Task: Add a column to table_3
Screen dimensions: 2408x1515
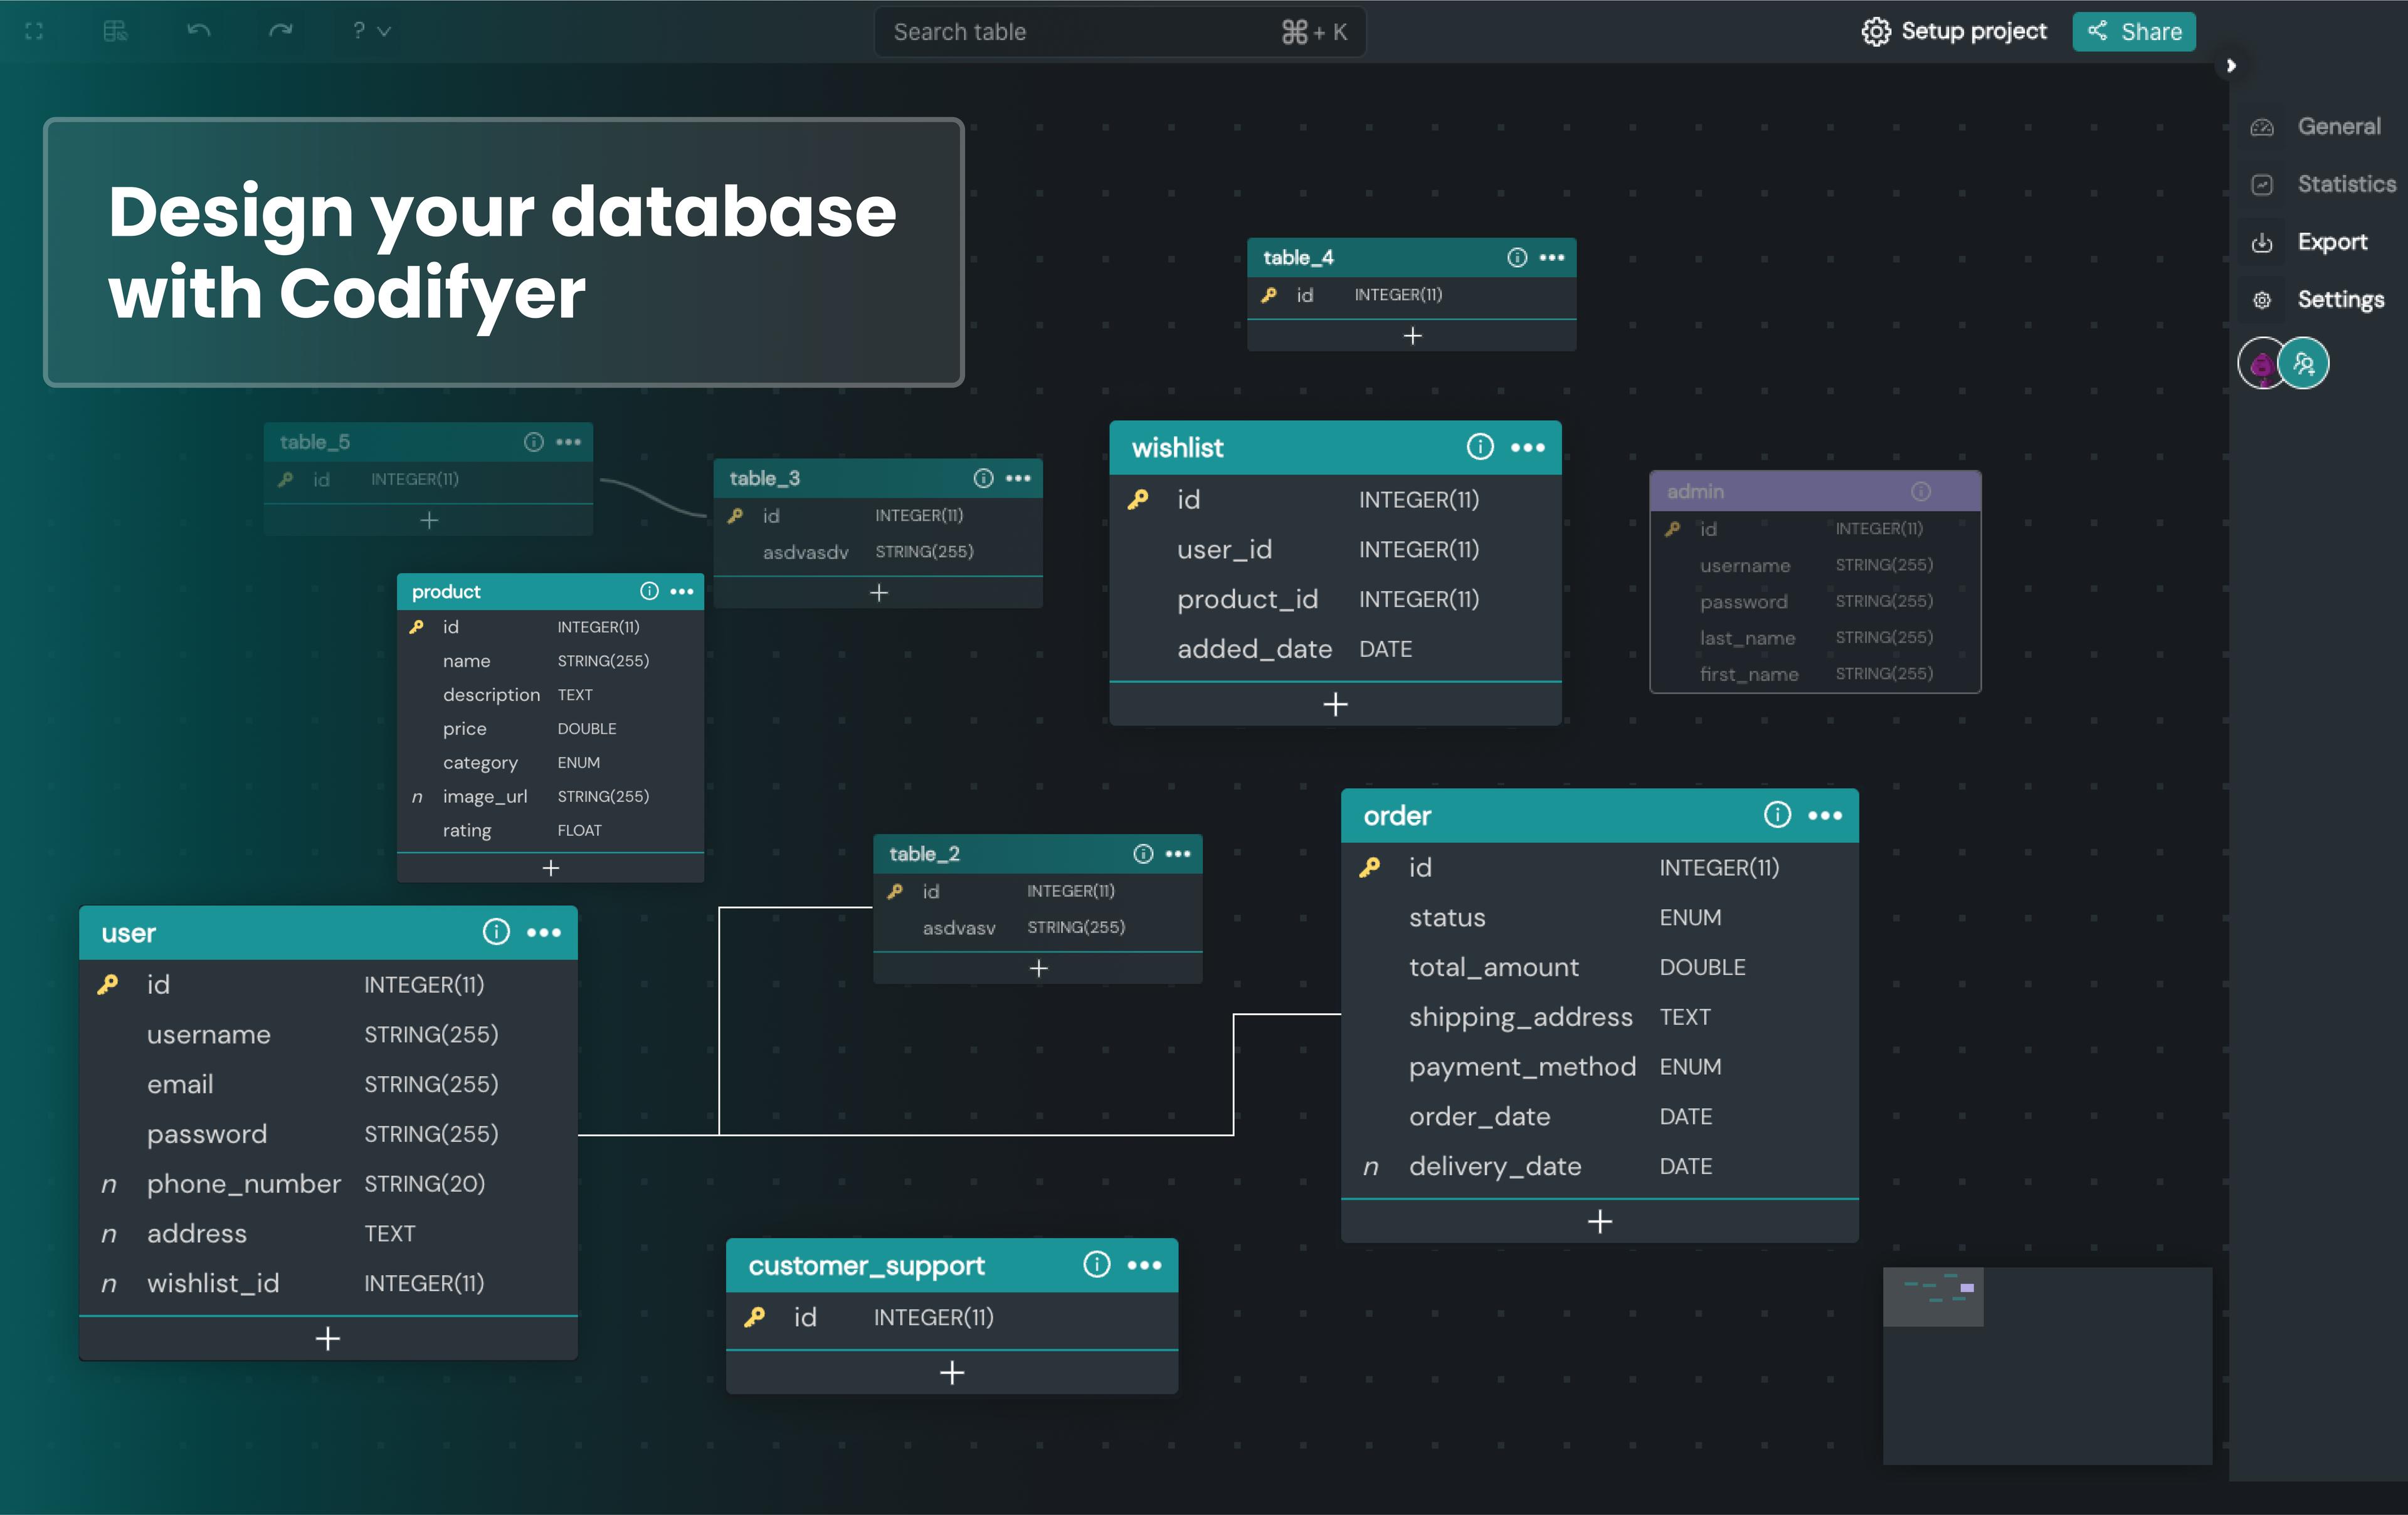Action: pos(879,593)
